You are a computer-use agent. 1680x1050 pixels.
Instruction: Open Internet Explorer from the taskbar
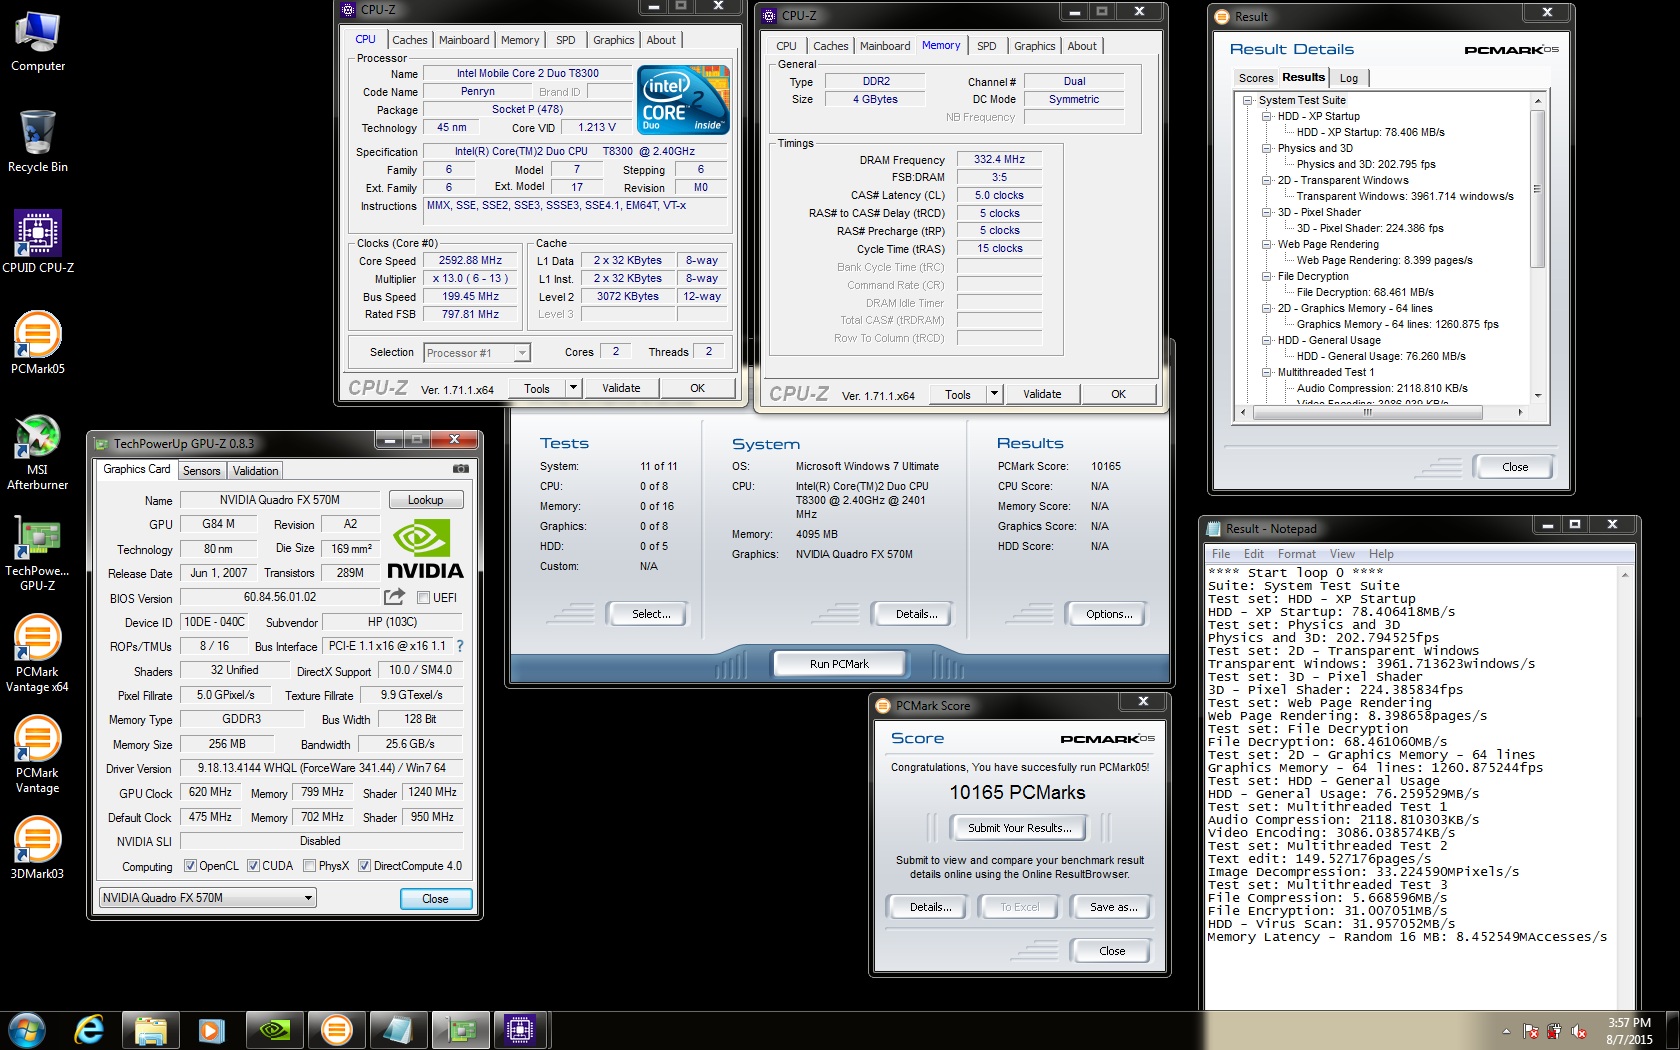90,1029
